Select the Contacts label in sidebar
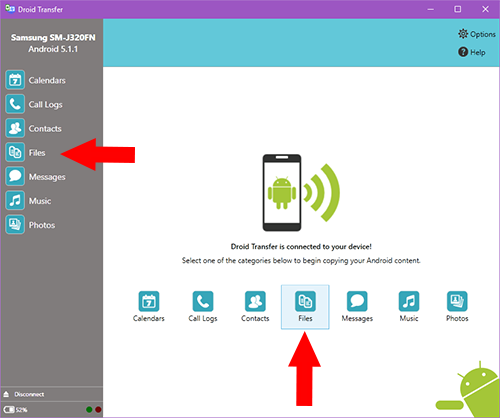The width and height of the screenshot is (500, 418). point(45,129)
